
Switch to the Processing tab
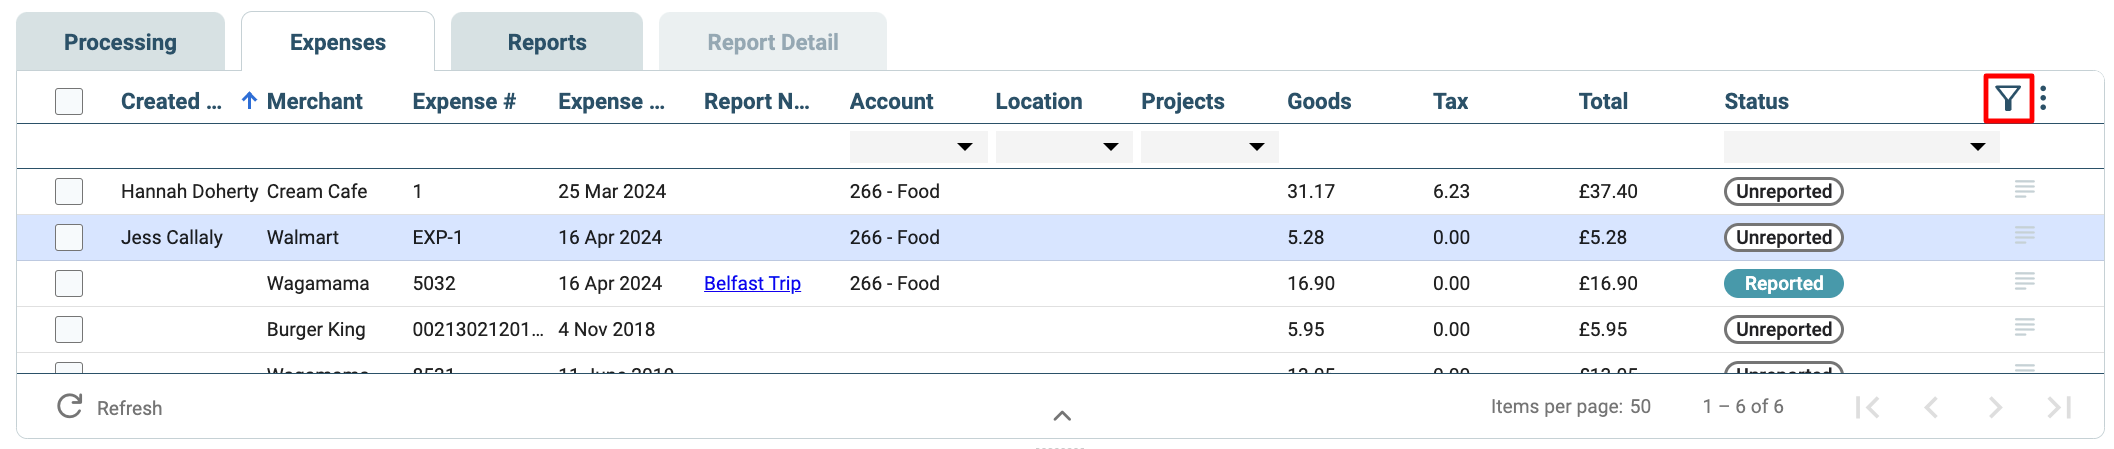[x=120, y=42]
